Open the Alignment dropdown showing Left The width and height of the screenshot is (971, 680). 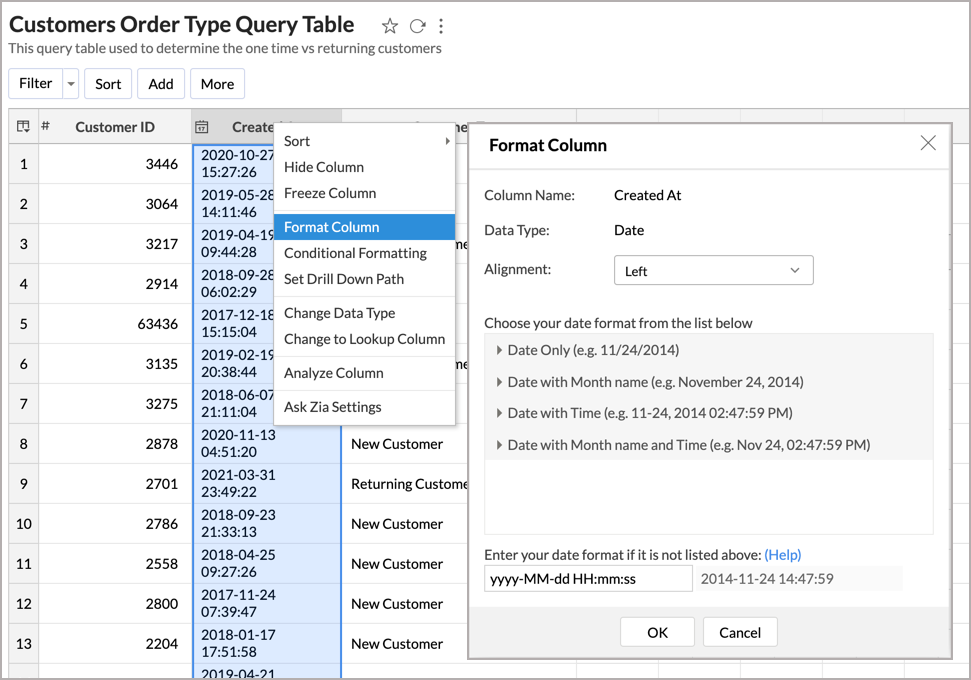713,270
